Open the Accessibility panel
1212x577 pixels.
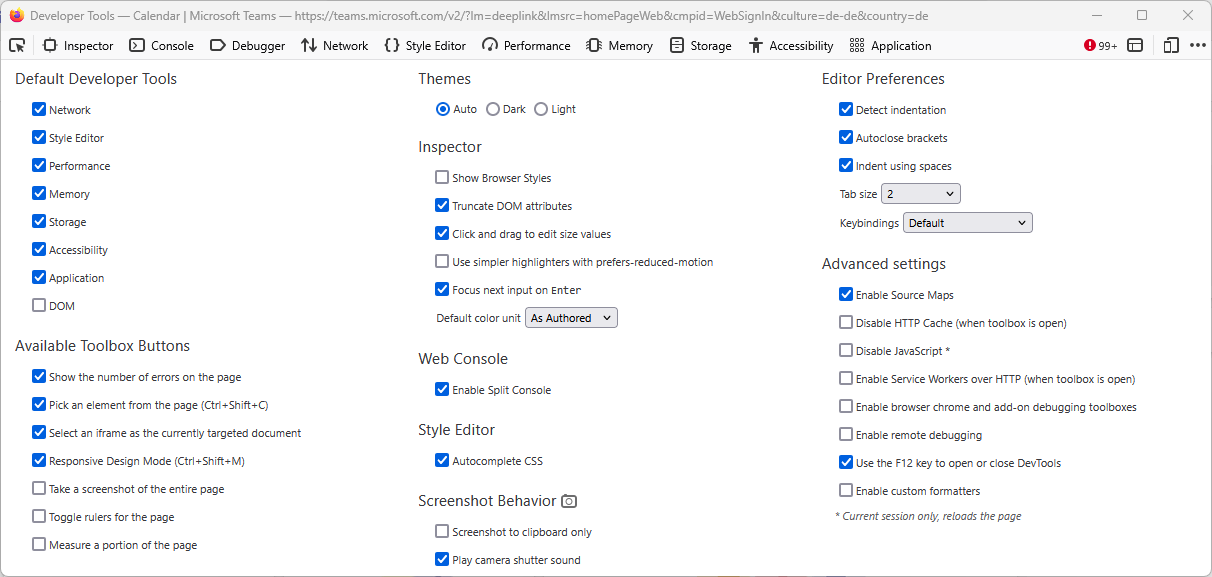[x=790, y=45]
